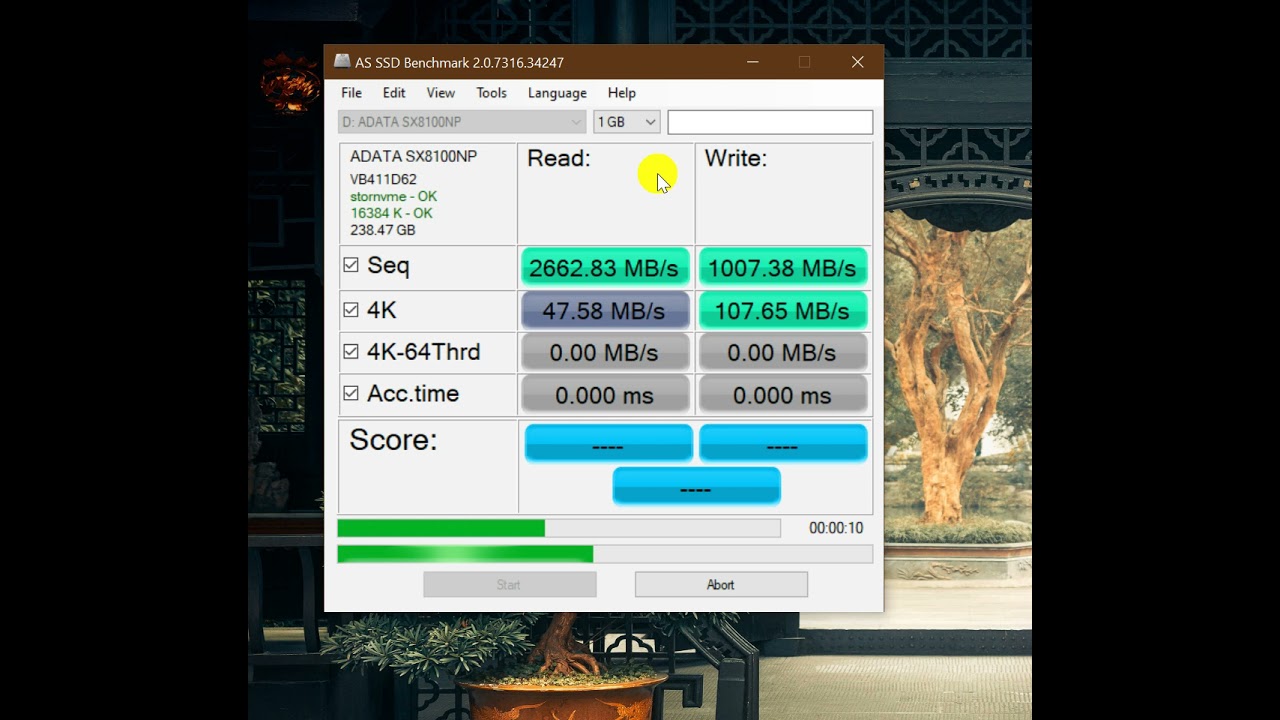
Task: Click the '238.47 GB' capacity text
Action: [x=382, y=230]
